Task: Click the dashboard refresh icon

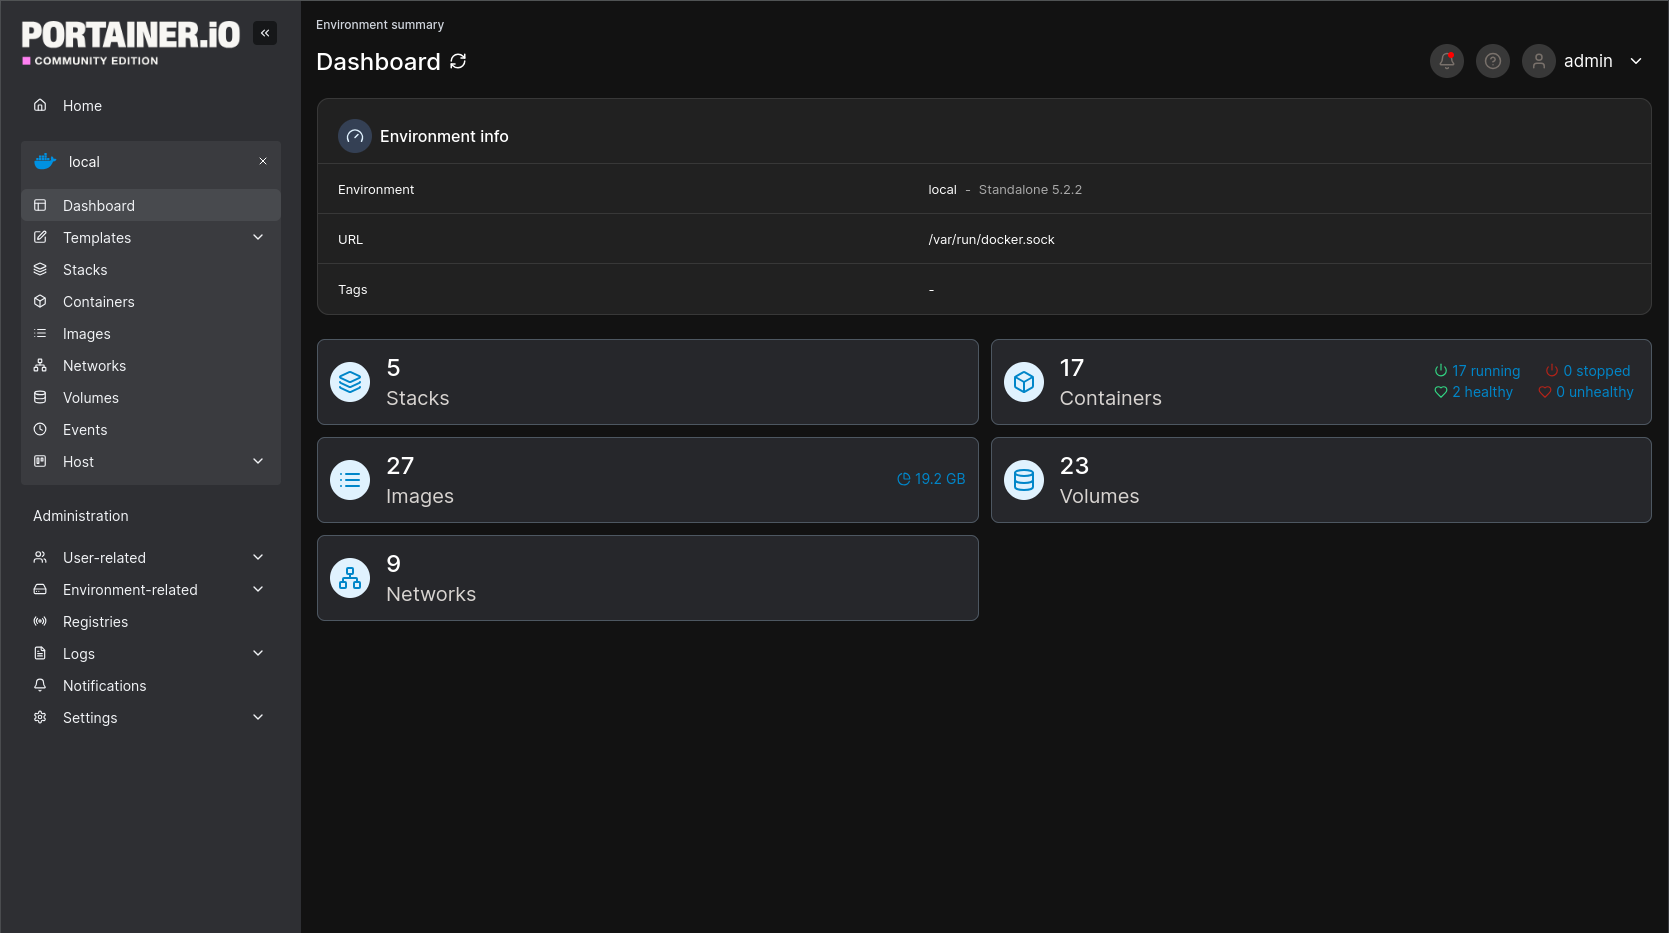Action: [458, 62]
